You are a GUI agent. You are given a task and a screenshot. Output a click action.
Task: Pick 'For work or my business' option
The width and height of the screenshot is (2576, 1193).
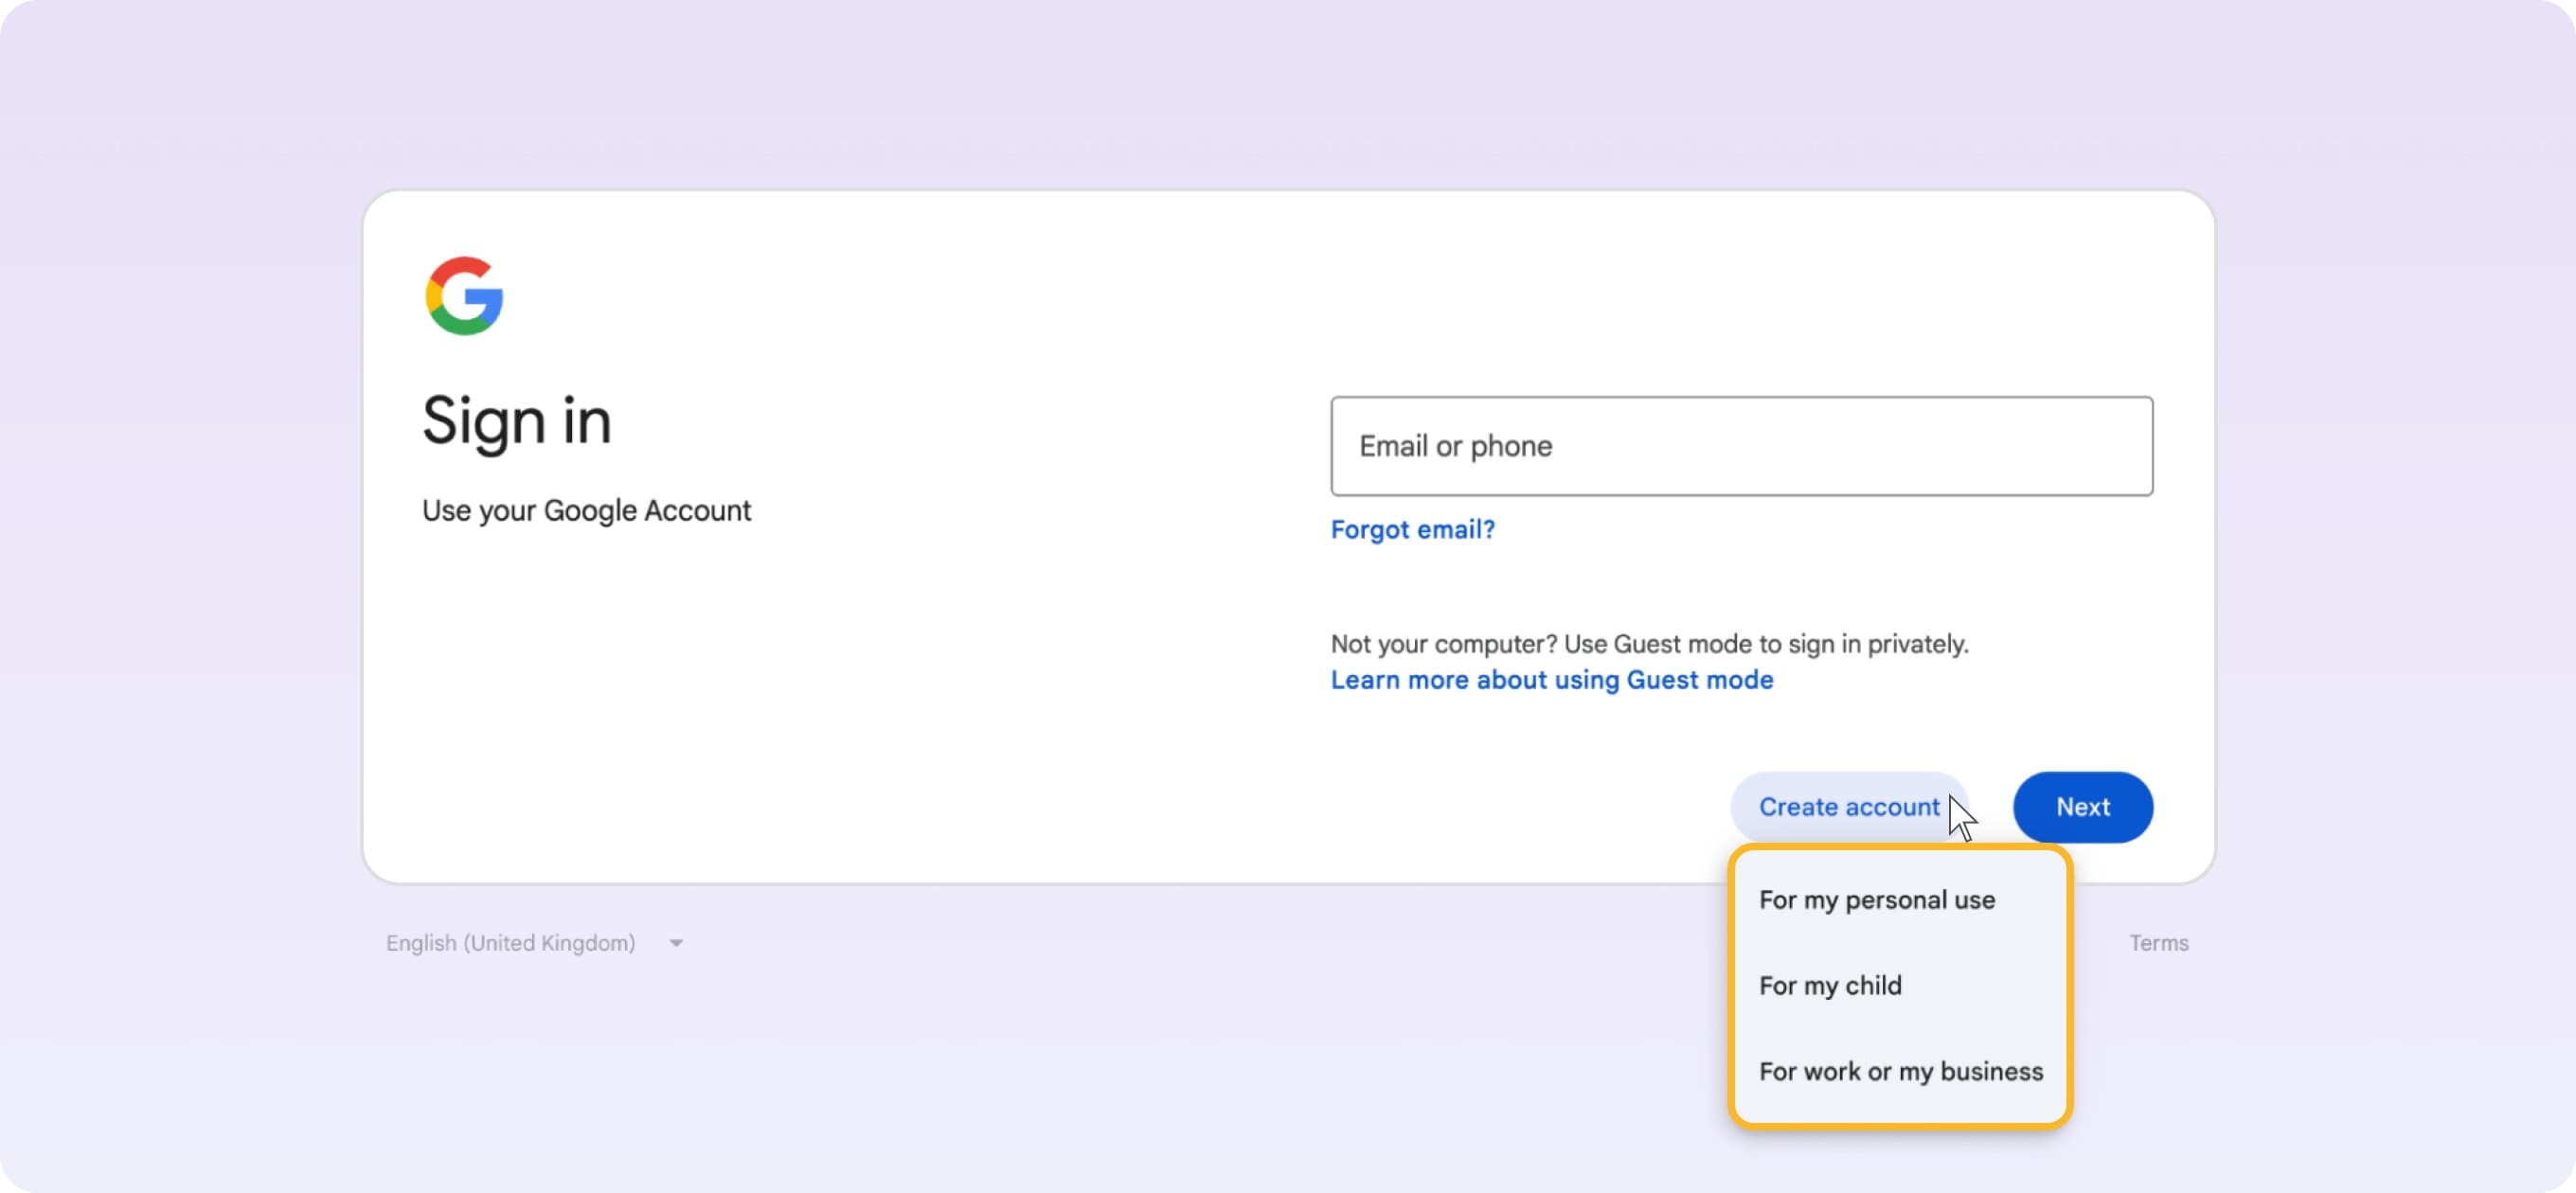1901,1070
